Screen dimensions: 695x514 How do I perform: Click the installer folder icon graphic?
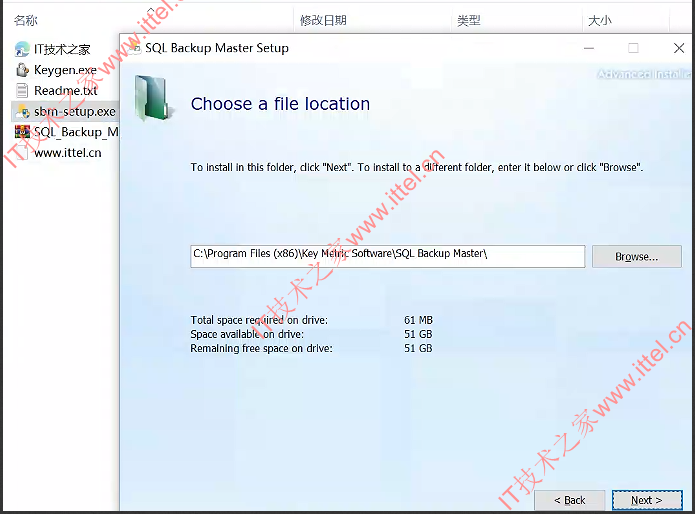point(152,98)
